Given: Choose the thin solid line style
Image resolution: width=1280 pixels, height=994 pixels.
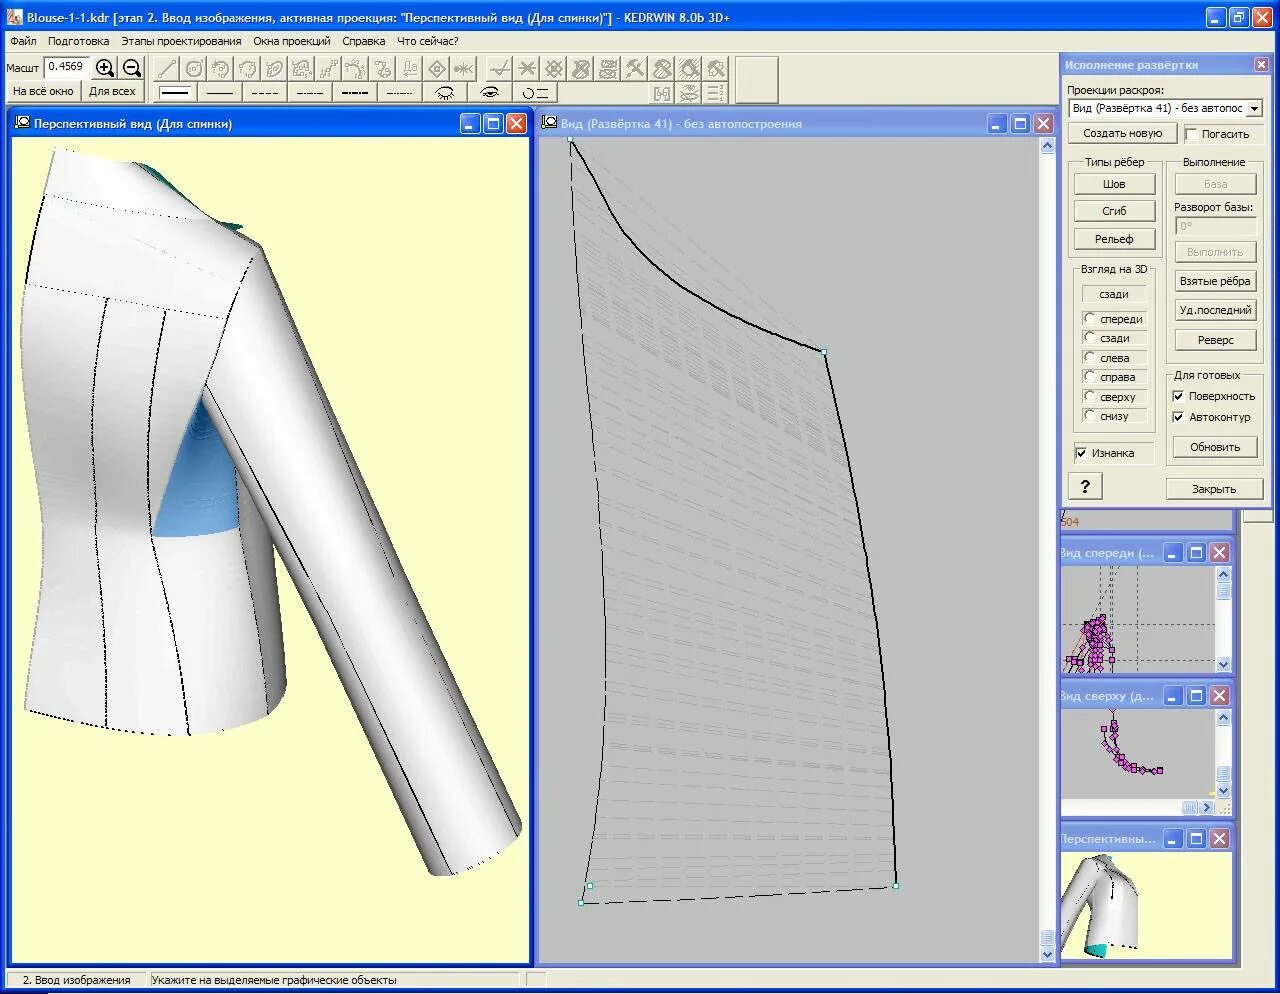Looking at the screenshot, I should (220, 92).
